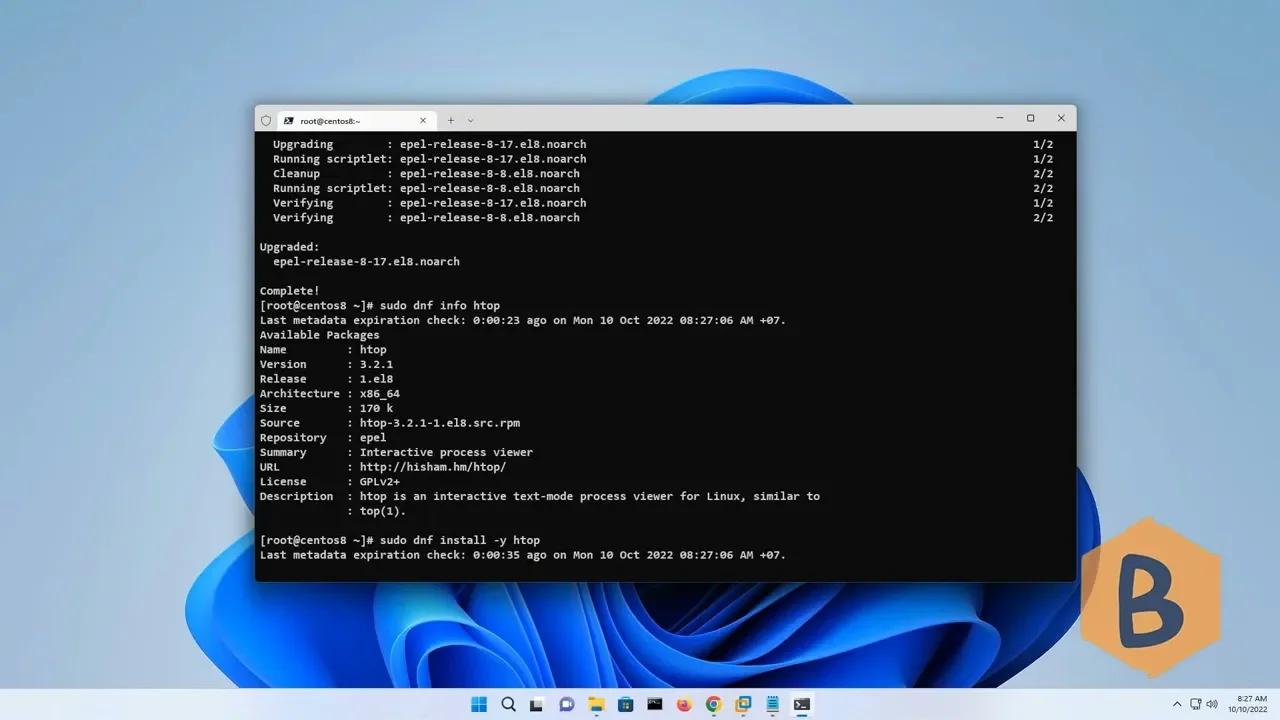
Task: Expand hidden icons in the system tray
Action: click(x=1177, y=704)
